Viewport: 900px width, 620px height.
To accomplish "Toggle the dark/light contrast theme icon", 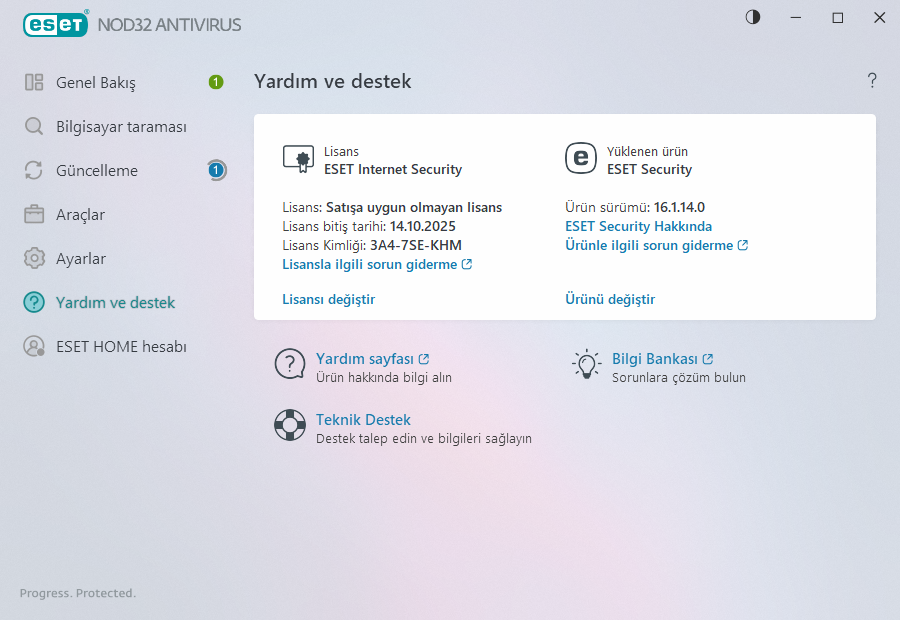I will 753,17.
